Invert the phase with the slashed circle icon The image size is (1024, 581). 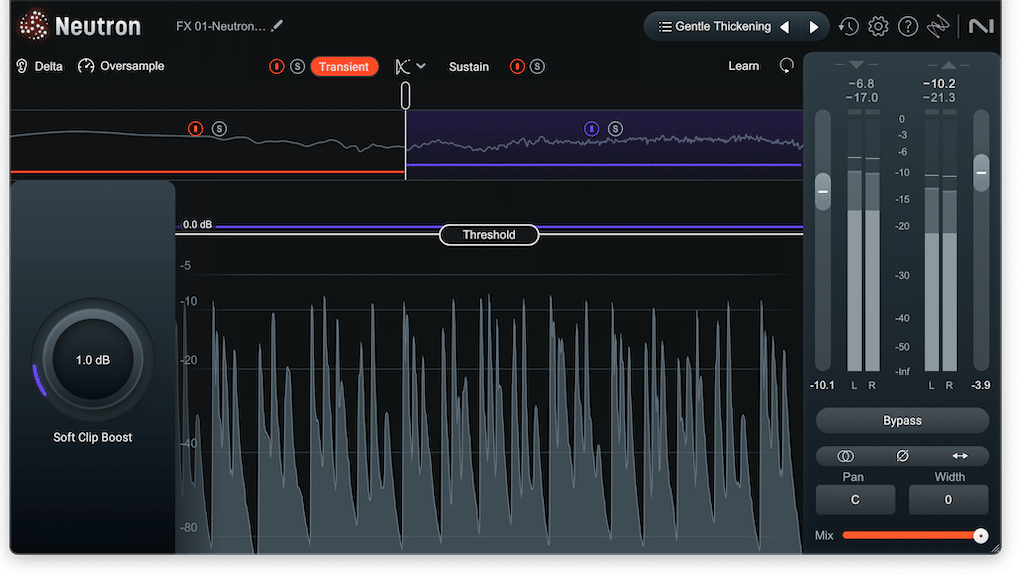[903, 456]
